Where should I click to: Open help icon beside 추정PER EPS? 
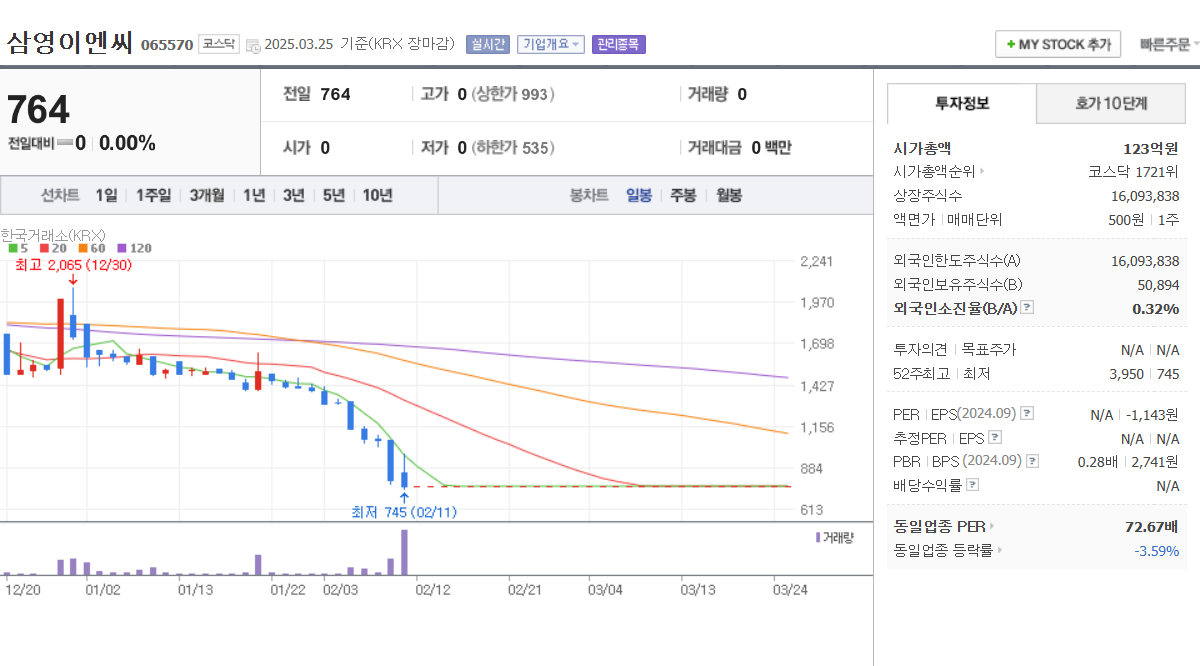coord(995,438)
